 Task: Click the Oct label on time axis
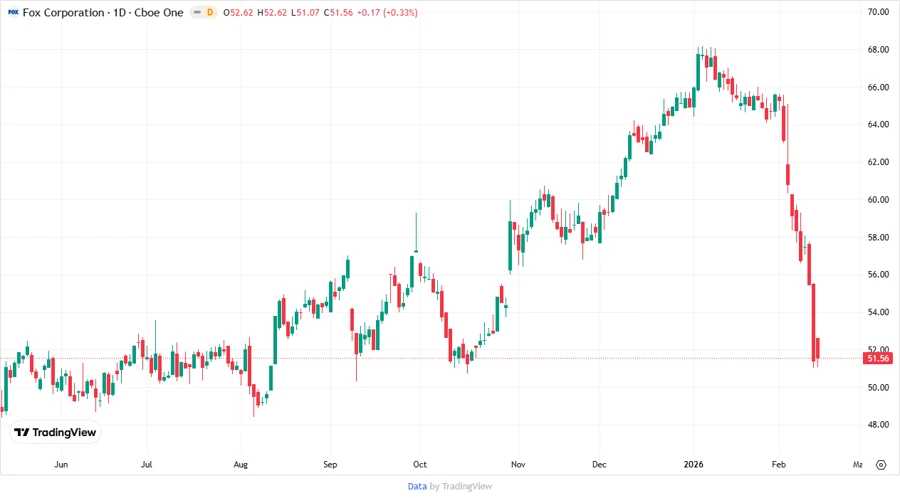pos(420,465)
